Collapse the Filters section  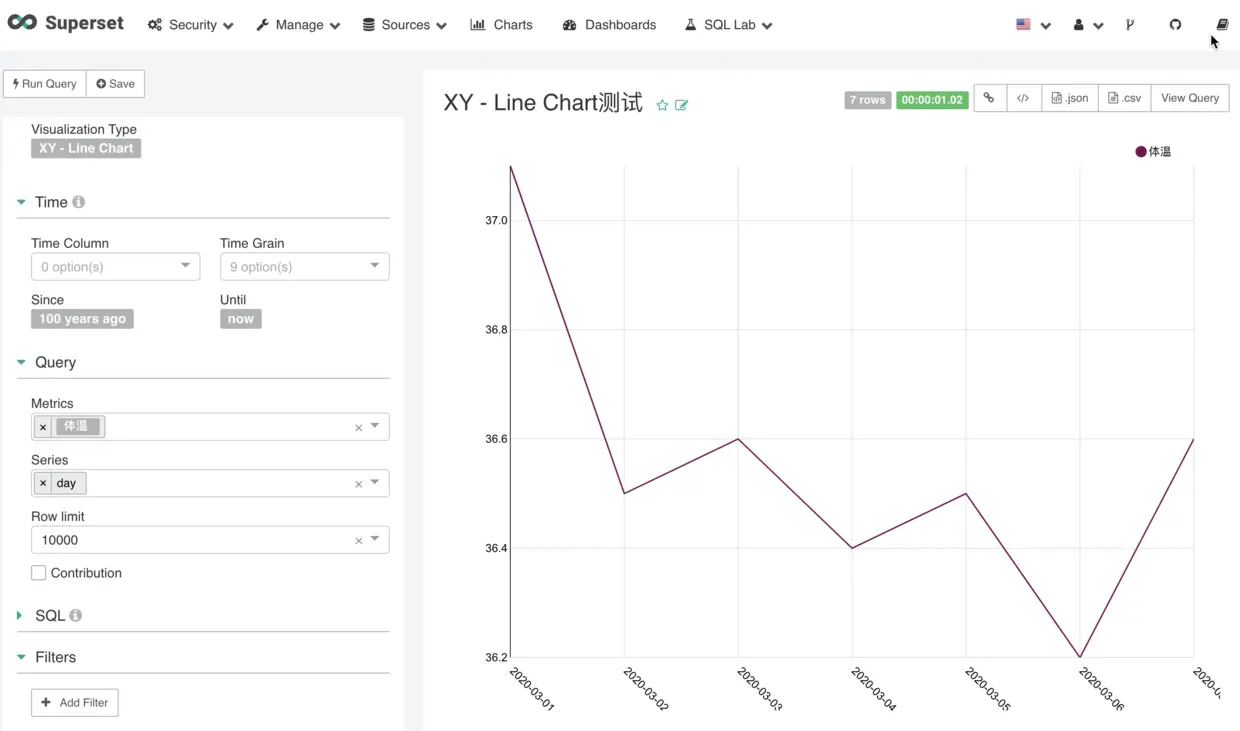pos(21,657)
